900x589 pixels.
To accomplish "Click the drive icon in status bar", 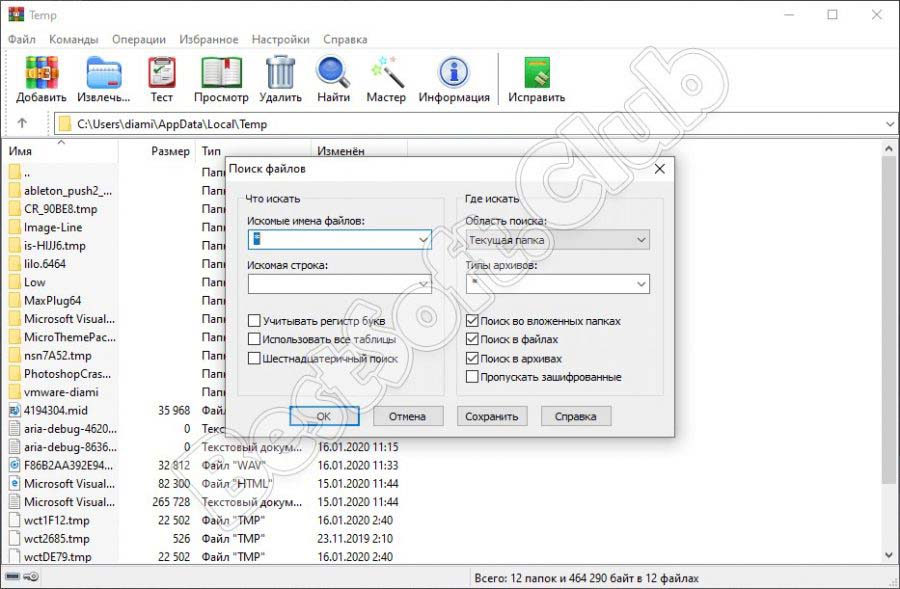I will click(13, 577).
